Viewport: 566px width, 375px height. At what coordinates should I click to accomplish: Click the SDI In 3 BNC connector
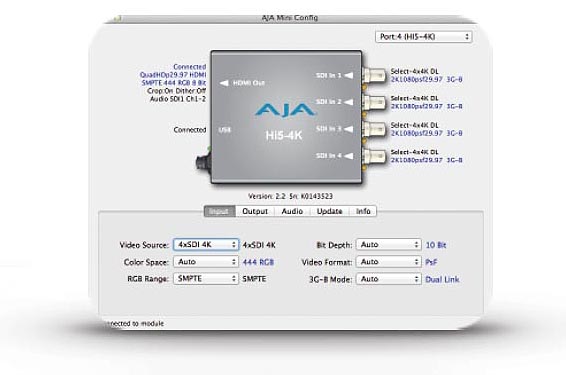pos(374,129)
